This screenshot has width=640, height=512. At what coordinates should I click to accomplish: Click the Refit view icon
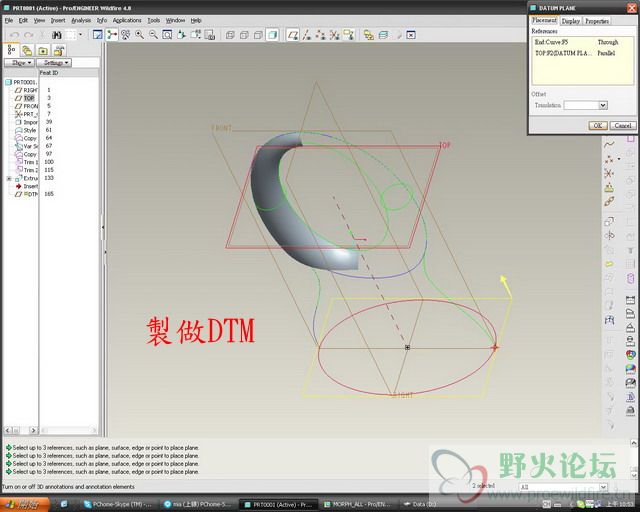click(x=167, y=35)
